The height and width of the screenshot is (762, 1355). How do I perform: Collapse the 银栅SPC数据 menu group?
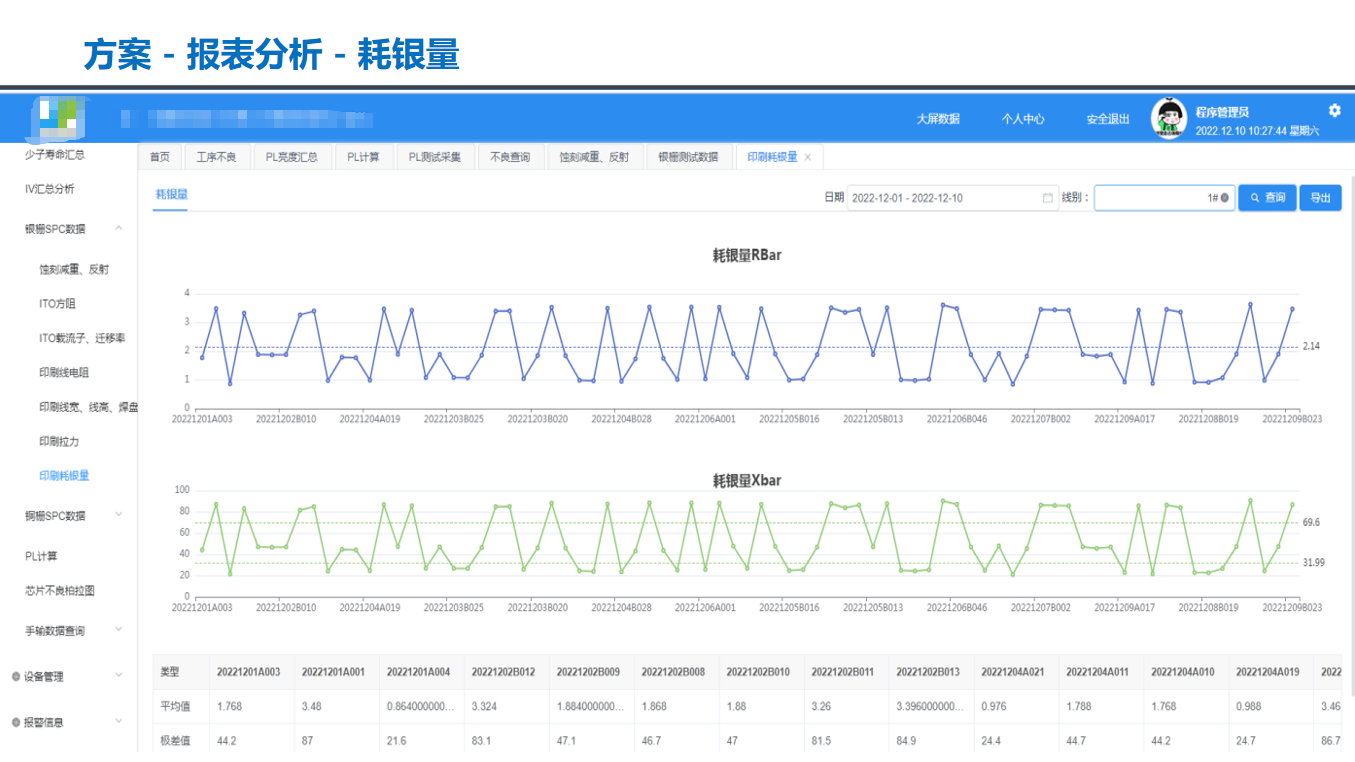tap(119, 229)
